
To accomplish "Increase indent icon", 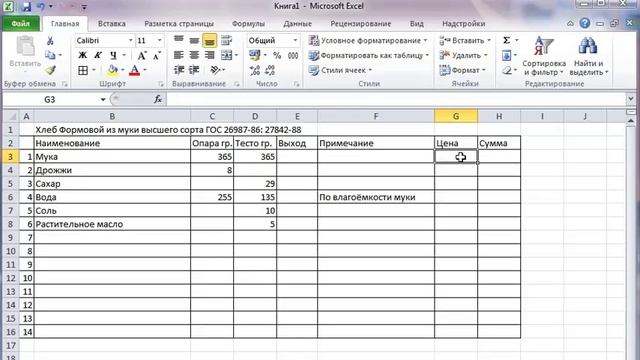I will [194, 70].
